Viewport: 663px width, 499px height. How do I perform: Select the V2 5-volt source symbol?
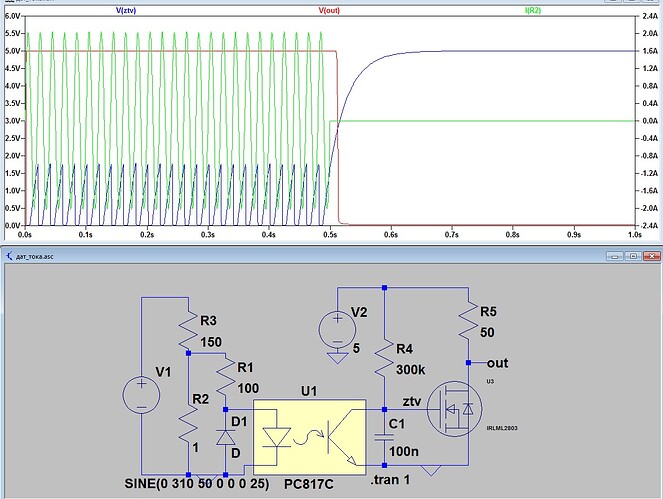pos(337,329)
